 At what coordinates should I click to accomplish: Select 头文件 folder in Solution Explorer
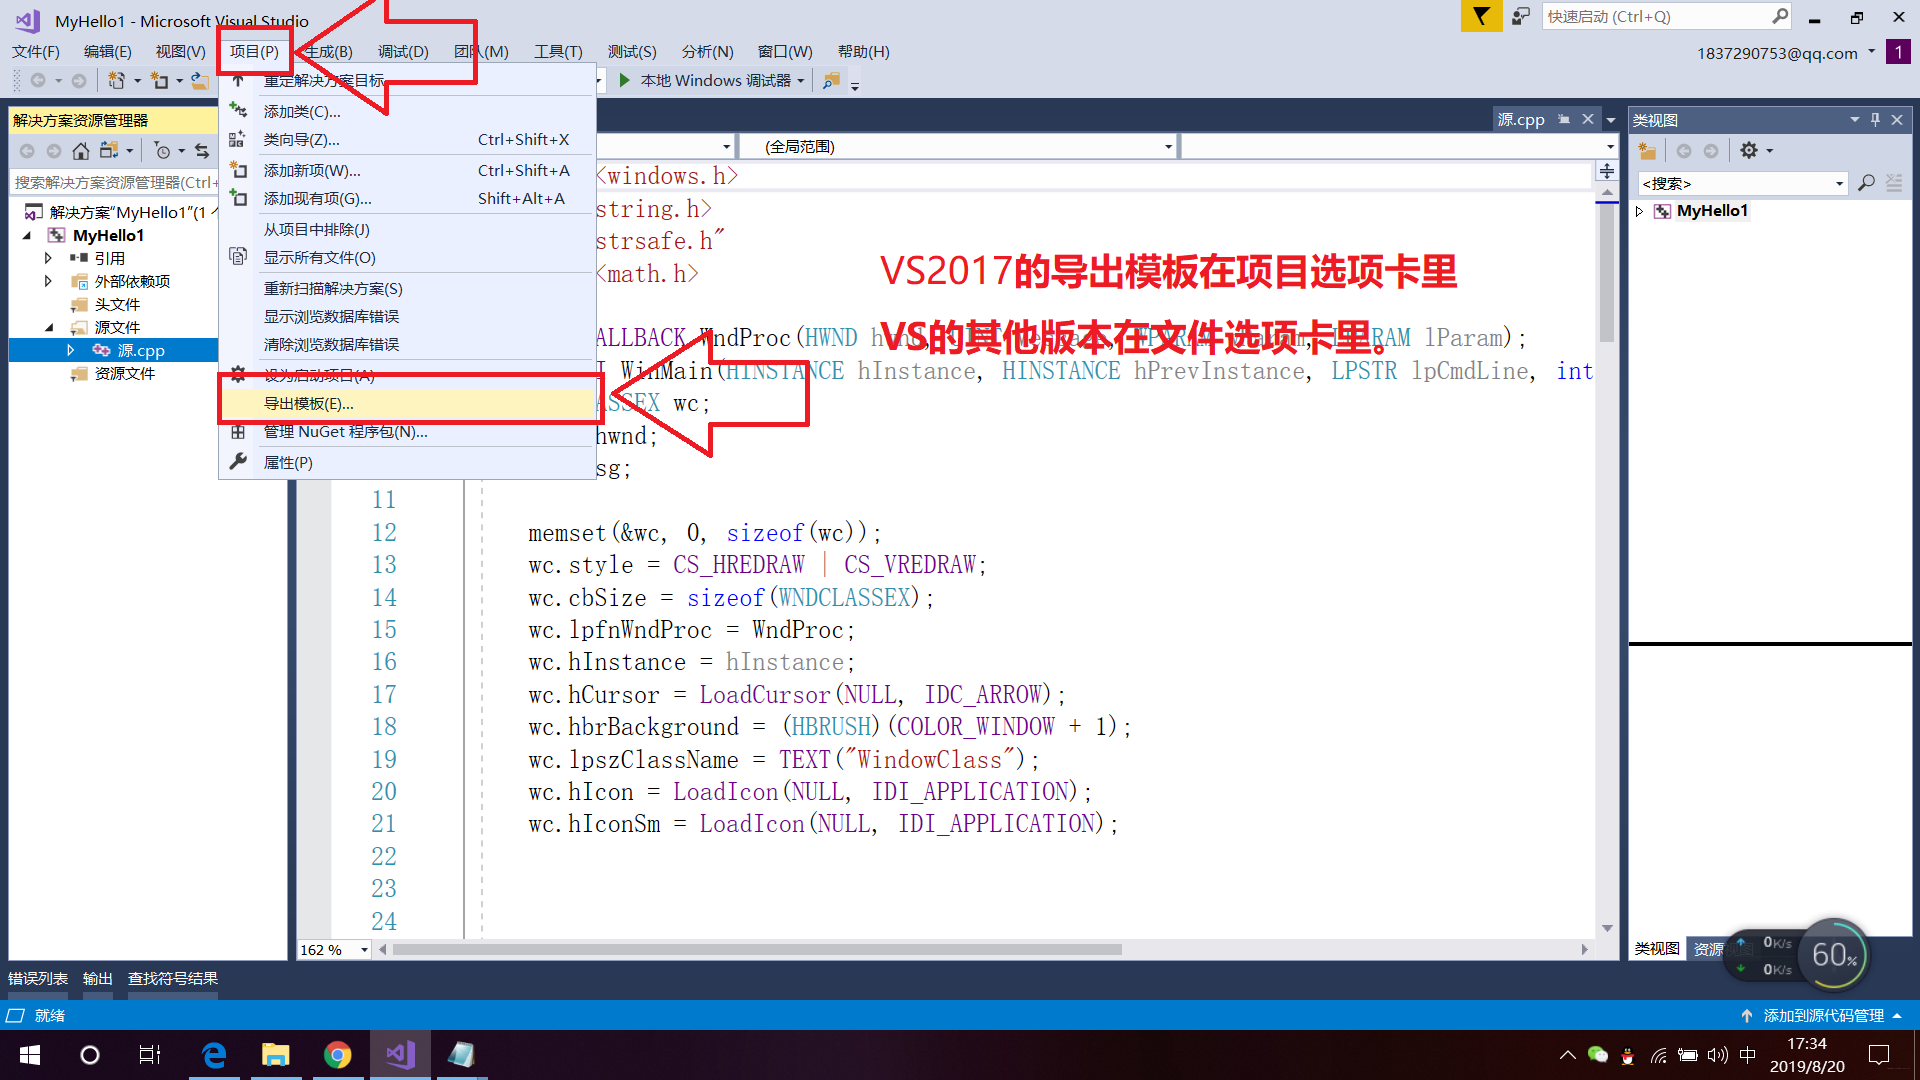[x=117, y=304]
